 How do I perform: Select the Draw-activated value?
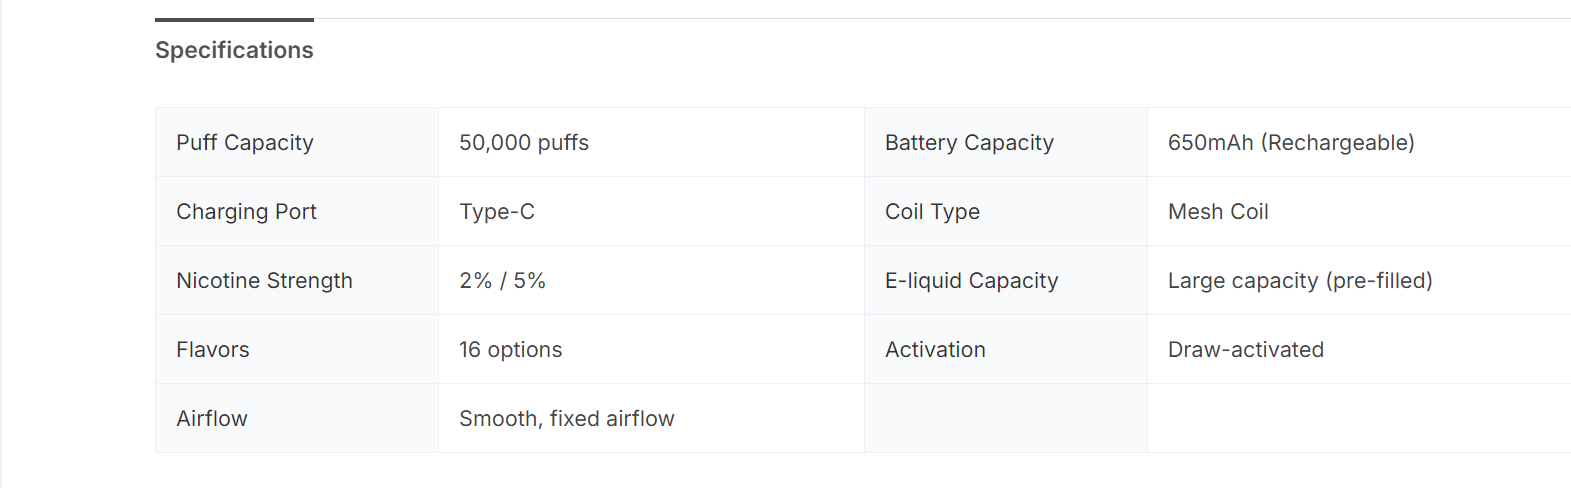[1246, 350]
